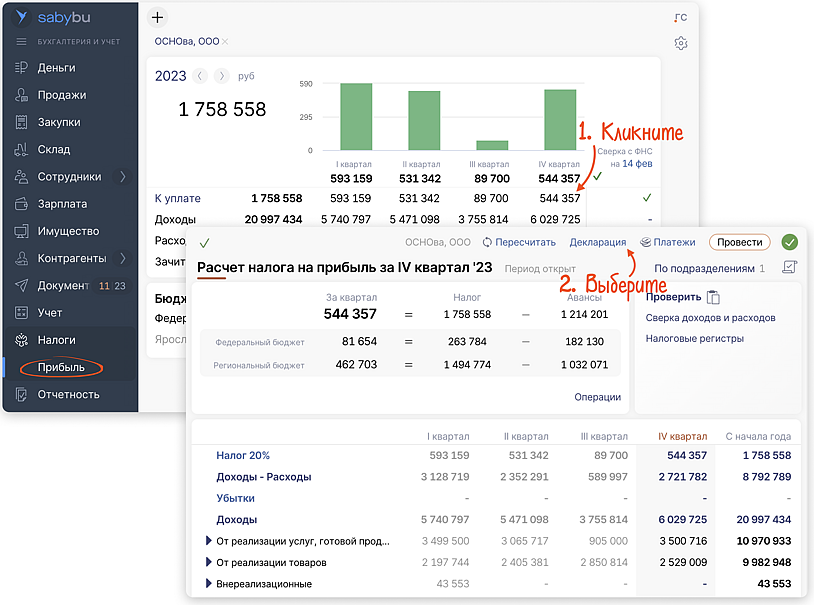This screenshot has width=814, height=605.
Task: Click the Пересчитать recalculate link
Action: point(518,242)
